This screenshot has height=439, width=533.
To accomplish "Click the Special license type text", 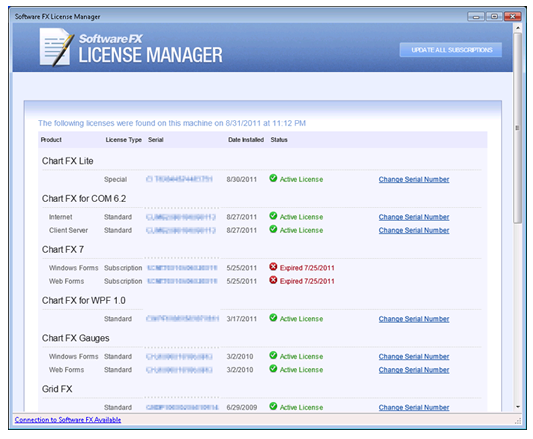I will [115, 180].
